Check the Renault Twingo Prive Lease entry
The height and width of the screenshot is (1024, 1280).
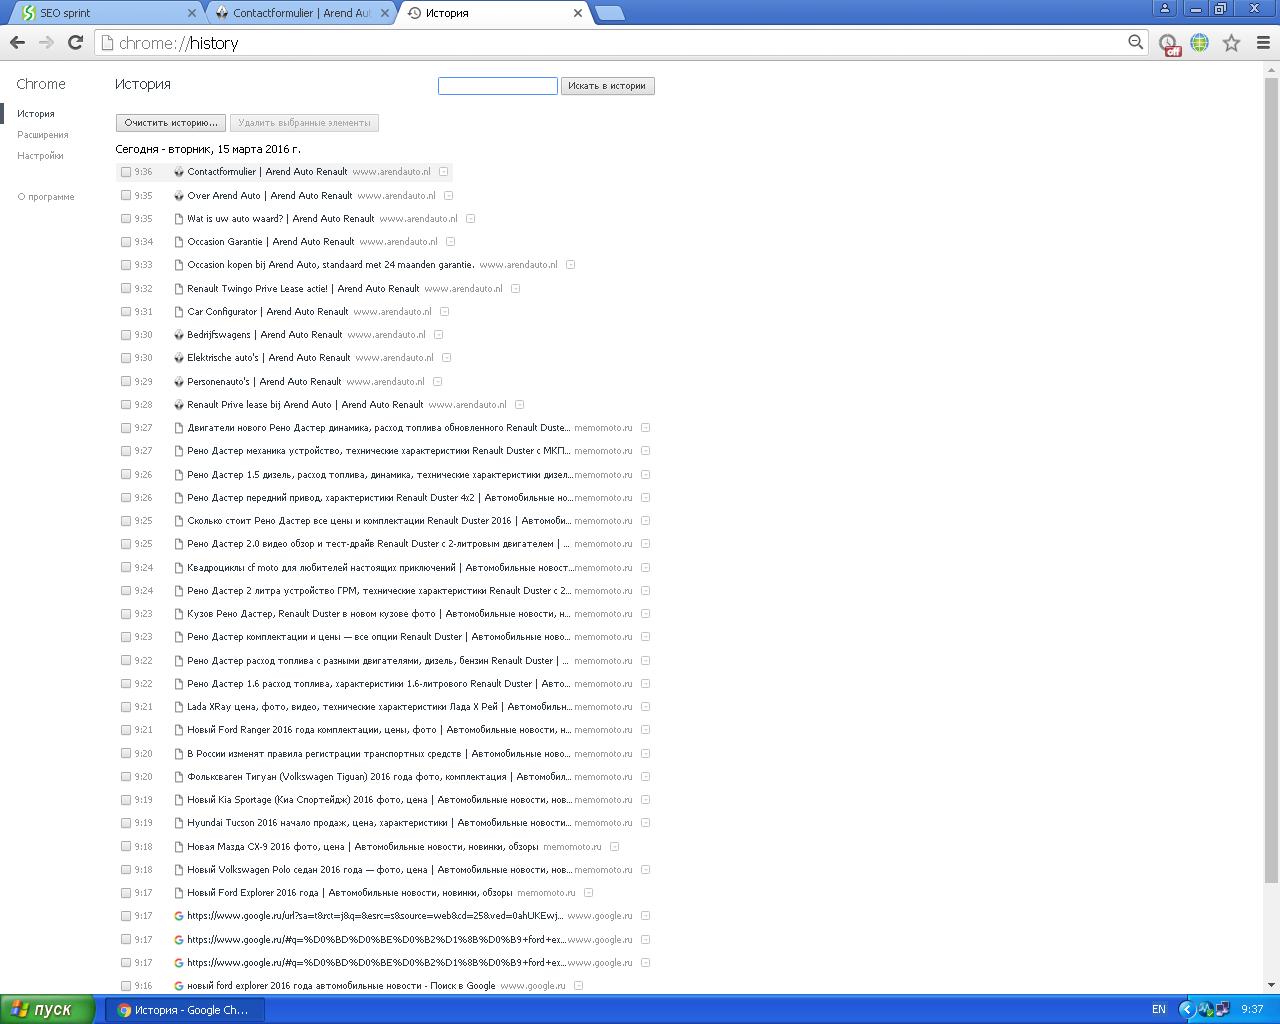click(x=126, y=289)
